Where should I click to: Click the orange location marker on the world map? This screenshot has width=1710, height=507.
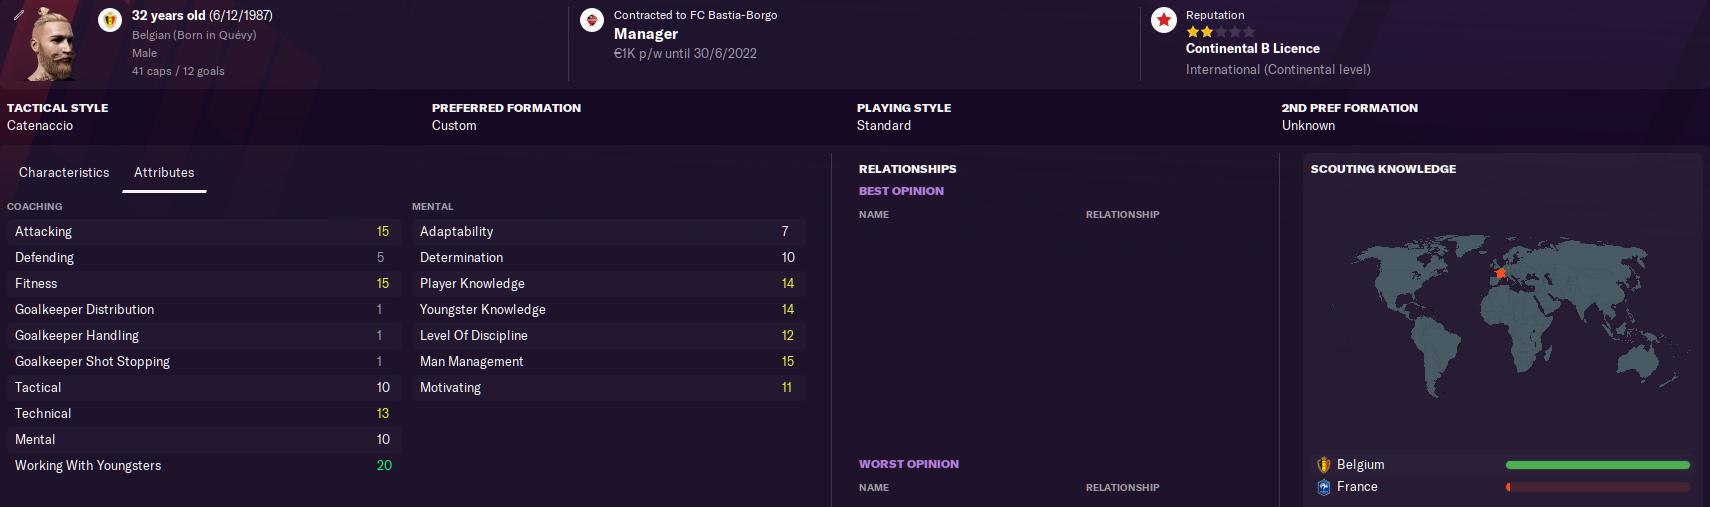coord(1500,272)
